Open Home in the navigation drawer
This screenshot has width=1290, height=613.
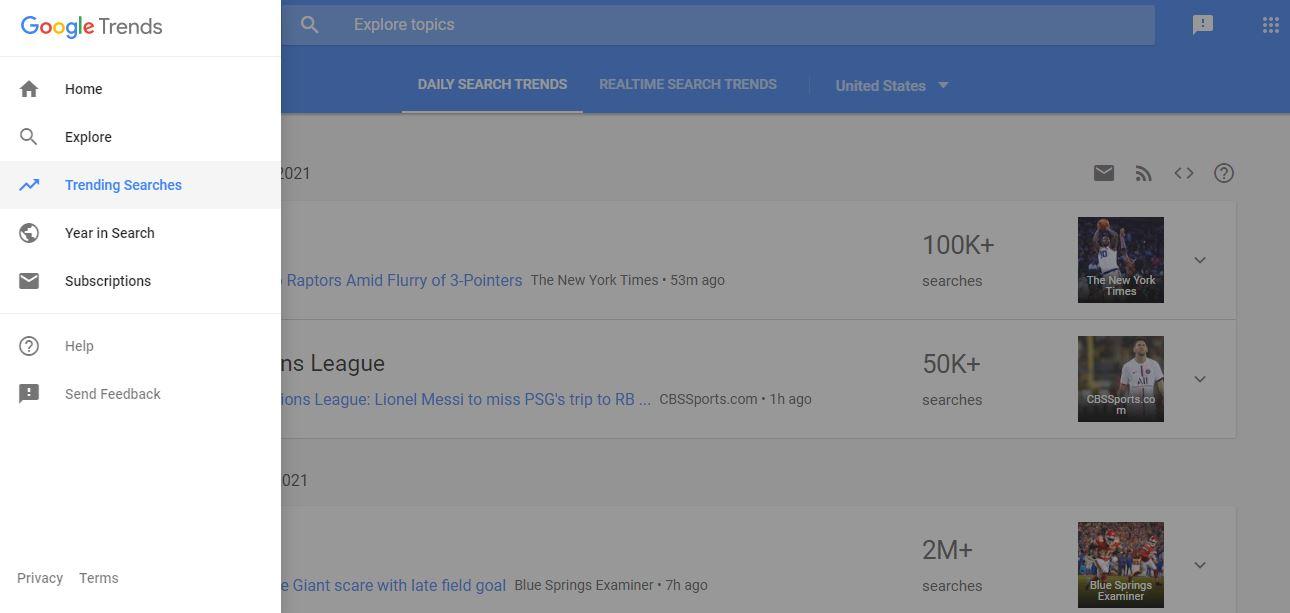140,89
